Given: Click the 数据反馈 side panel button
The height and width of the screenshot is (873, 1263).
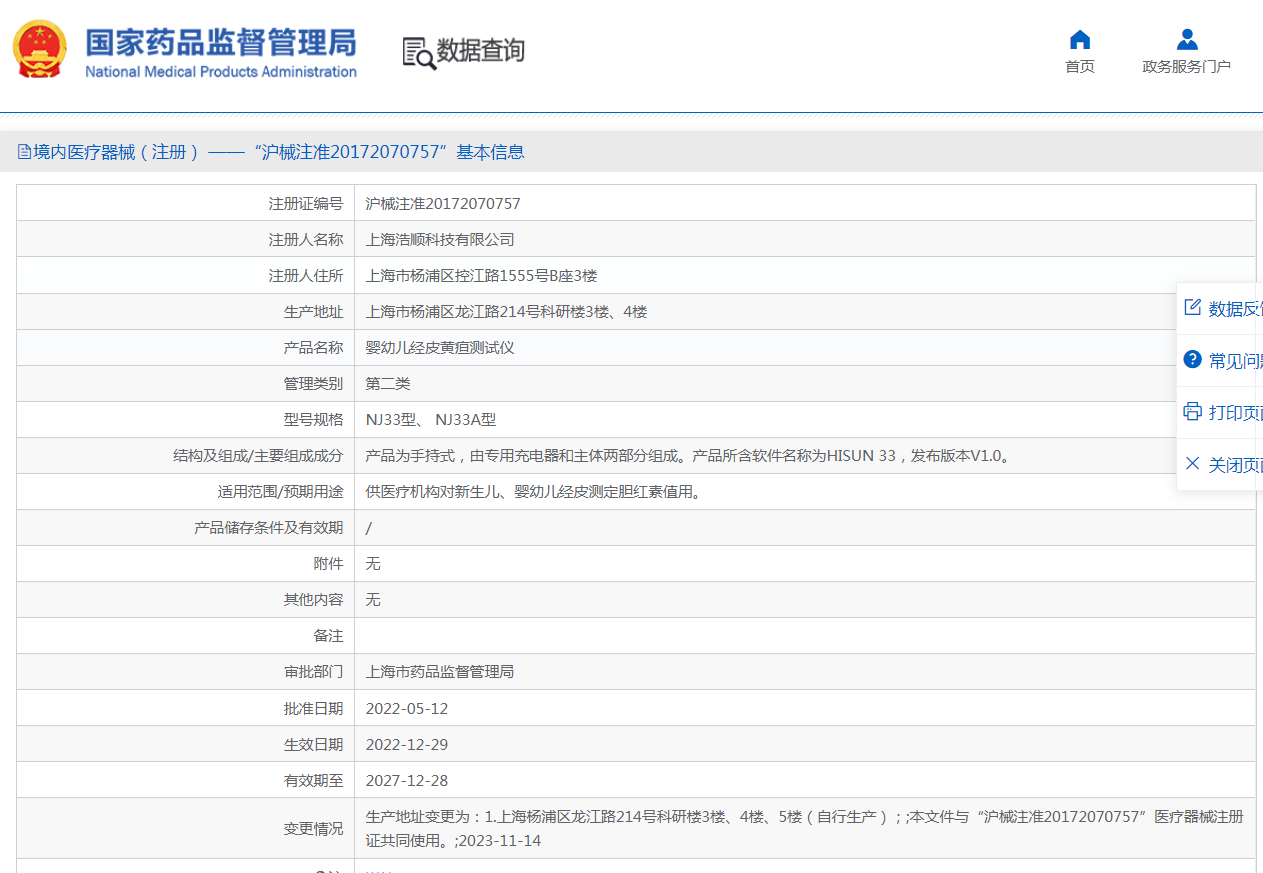Looking at the screenshot, I should [x=1220, y=309].
